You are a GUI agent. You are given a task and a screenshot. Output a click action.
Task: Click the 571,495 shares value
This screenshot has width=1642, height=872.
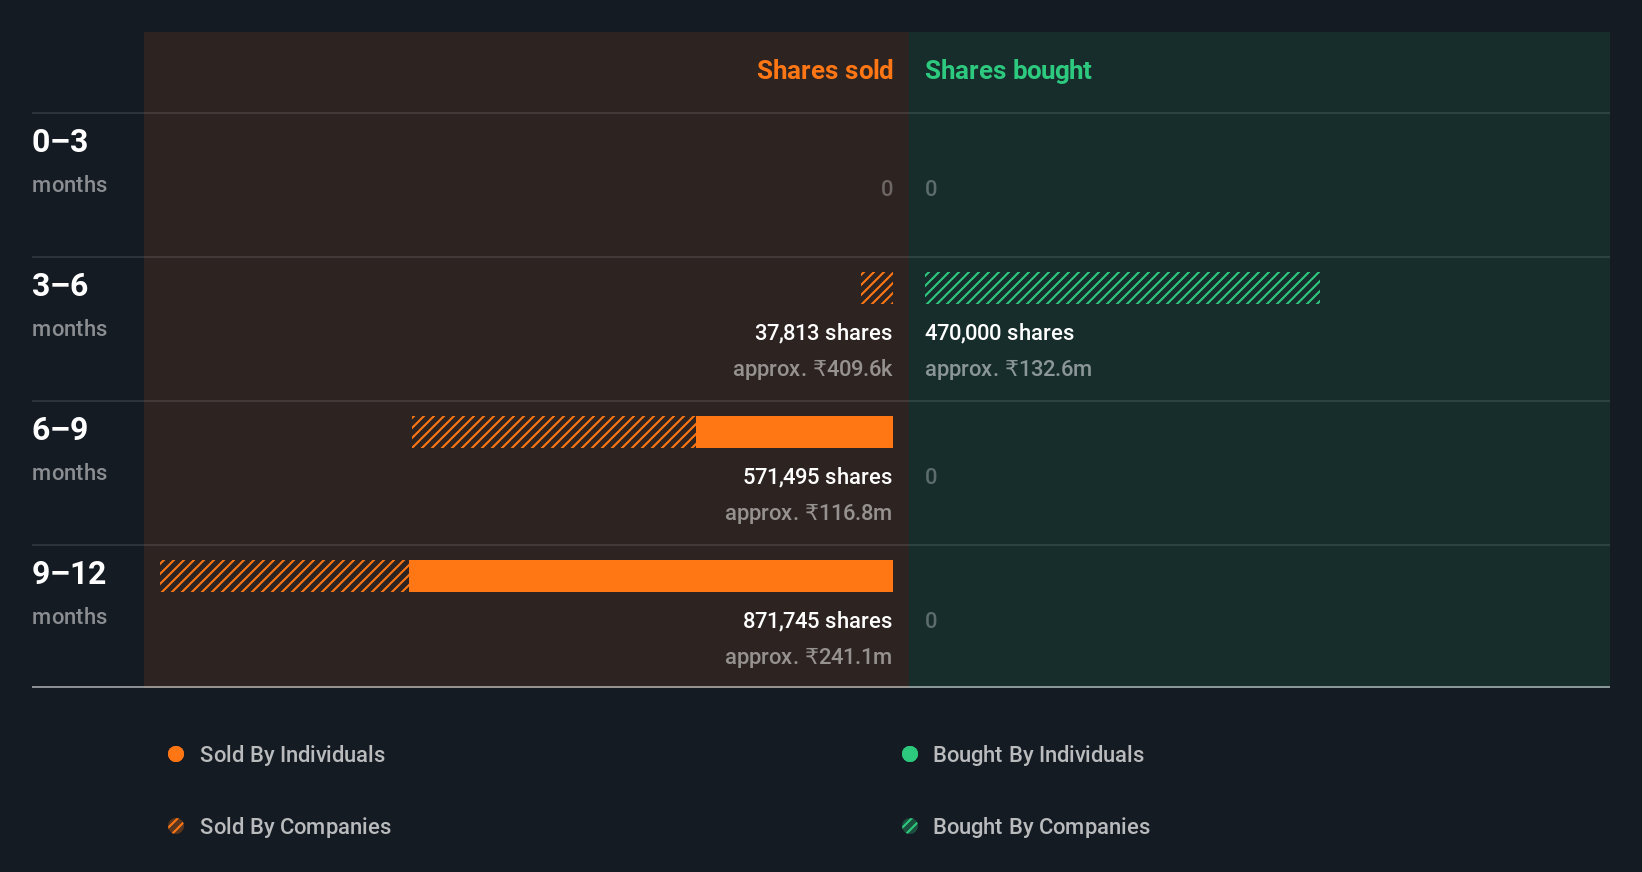click(x=817, y=476)
